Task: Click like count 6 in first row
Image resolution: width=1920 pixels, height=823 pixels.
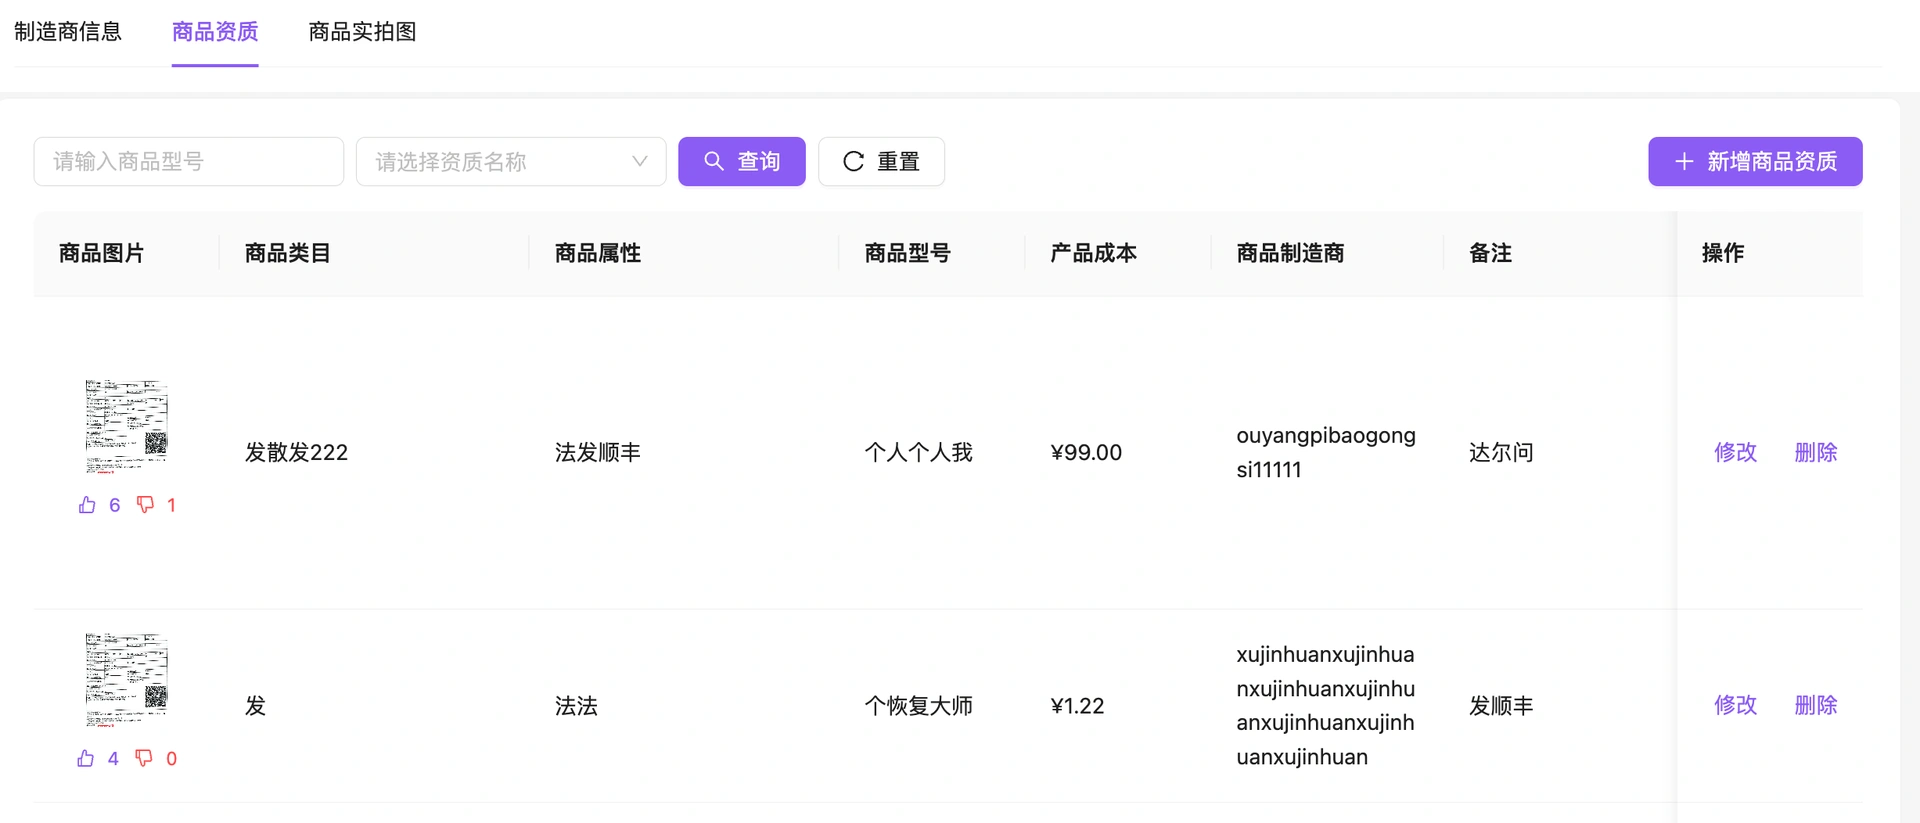Action: coord(115,505)
